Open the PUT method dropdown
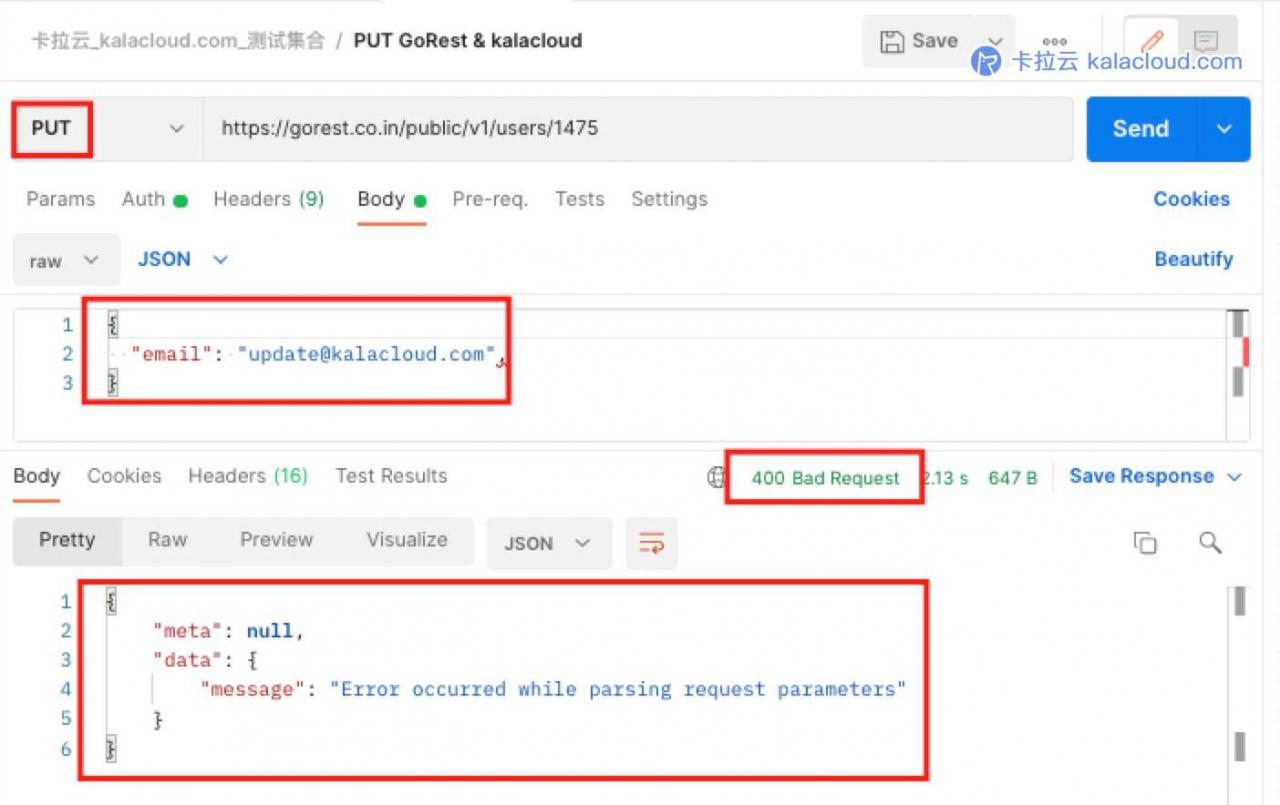 [107, 129]
